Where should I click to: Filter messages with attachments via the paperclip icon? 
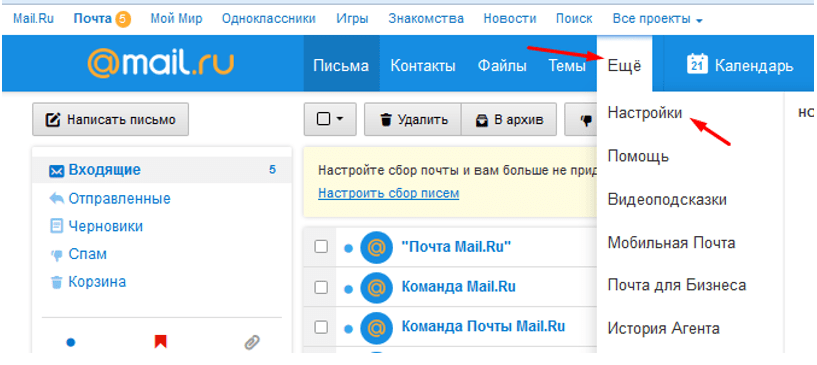pyautogui.click(x=252, y=342)
